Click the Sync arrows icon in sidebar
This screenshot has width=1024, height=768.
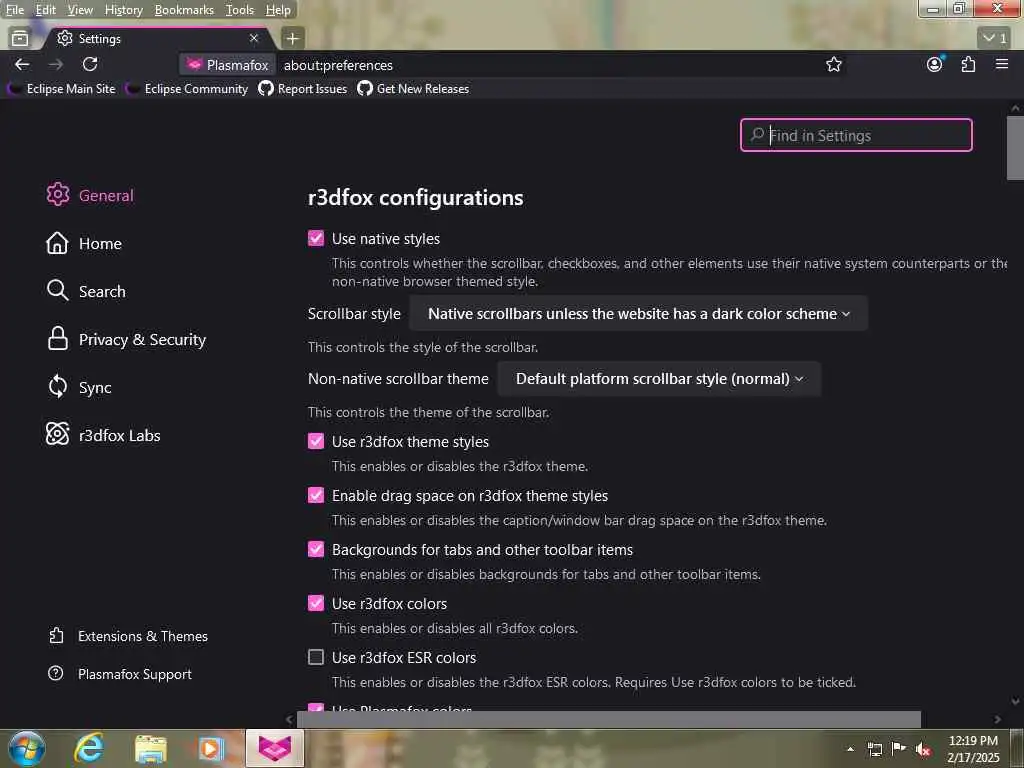pyautogui.click(x=57, y=387)
